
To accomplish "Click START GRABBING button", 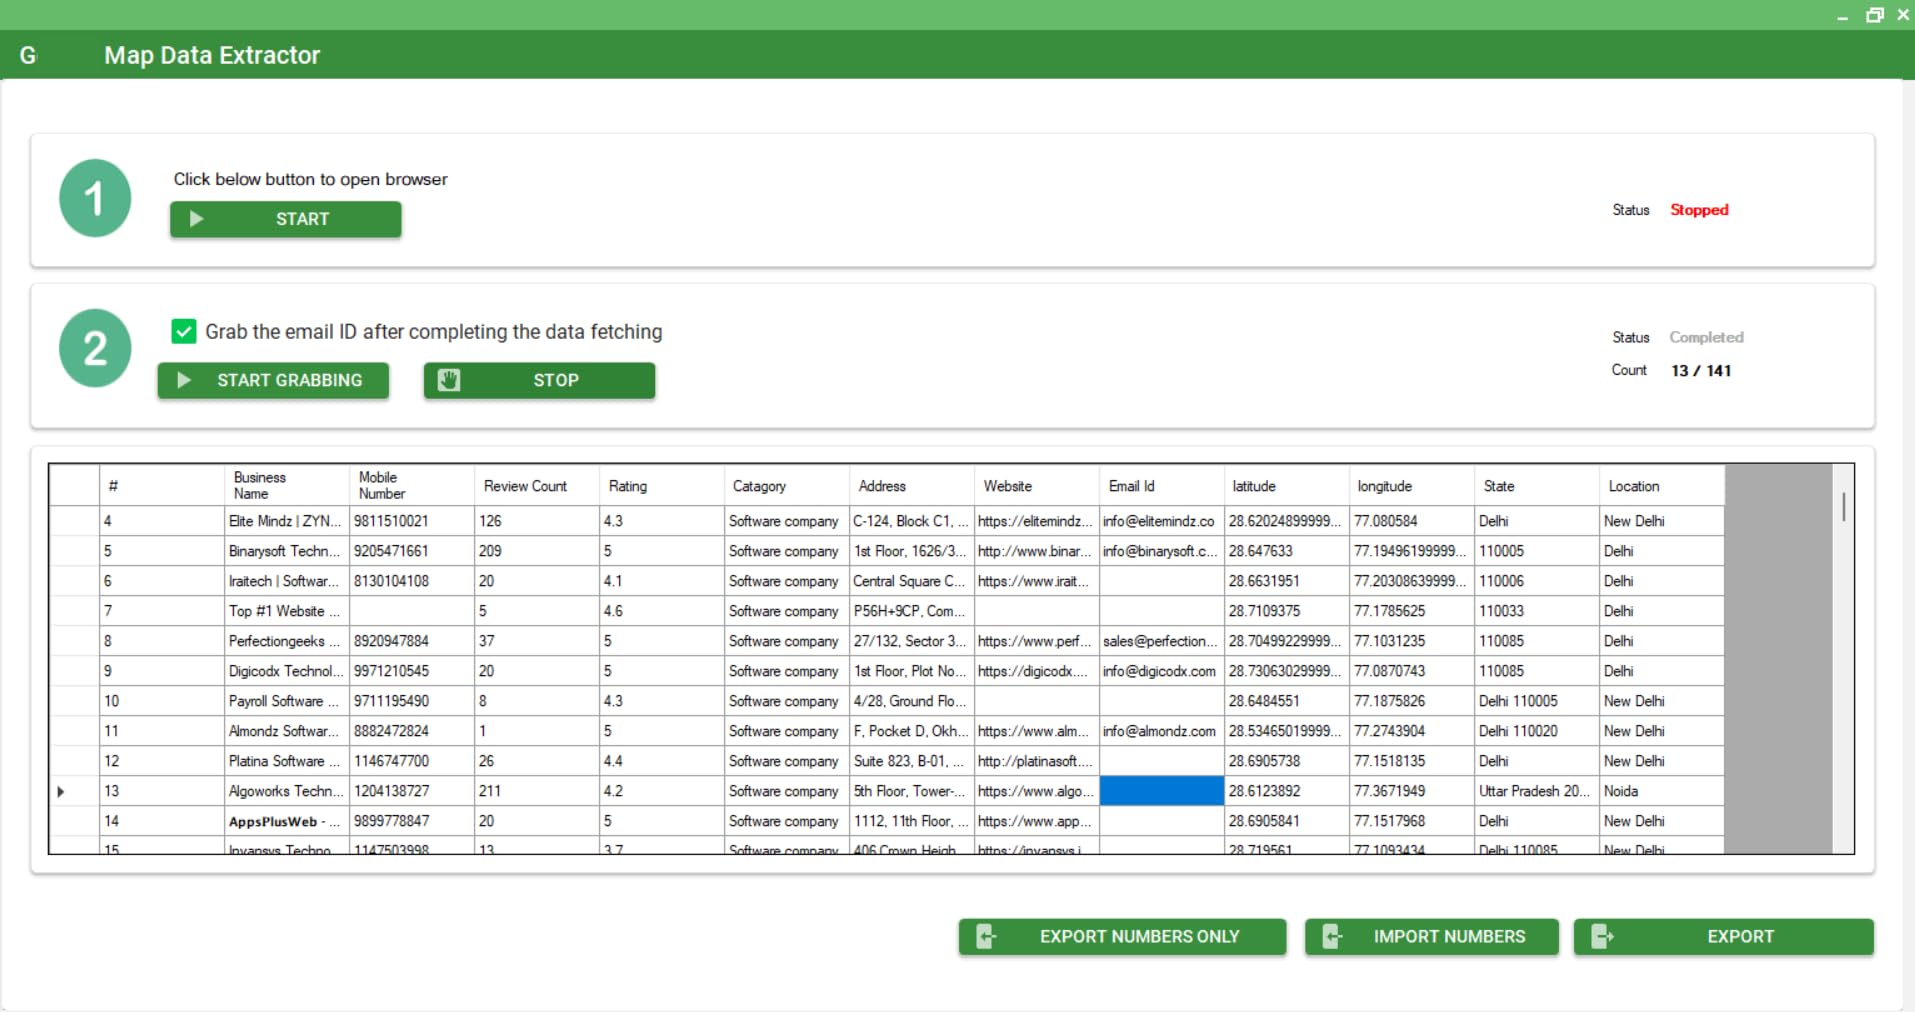I will (x=273, y=380).
